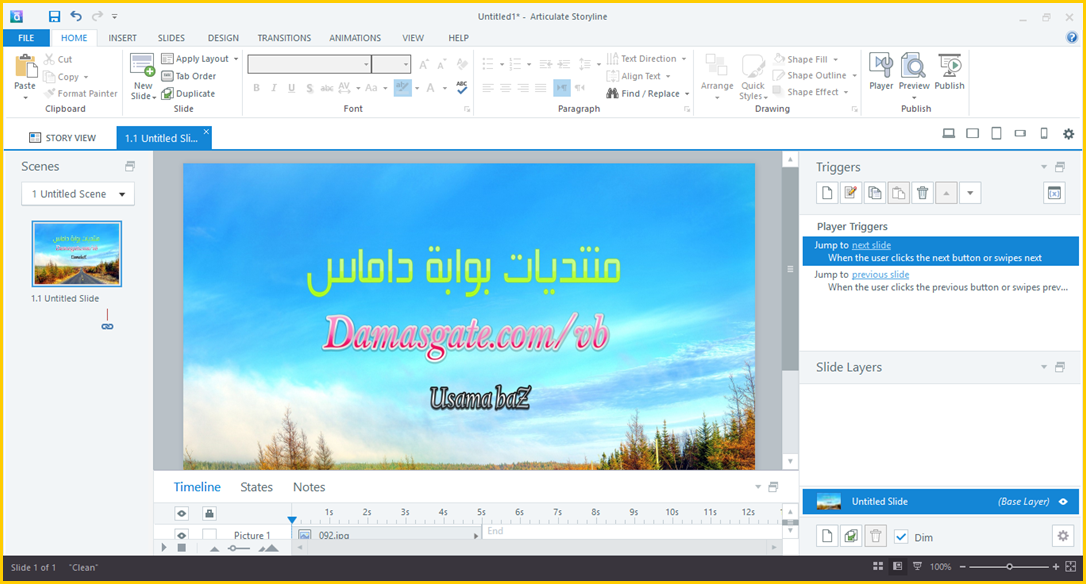Open the DESIGN ribbon tab
The height and width of the screenshot is (584, 1086).
pos(223,38)
